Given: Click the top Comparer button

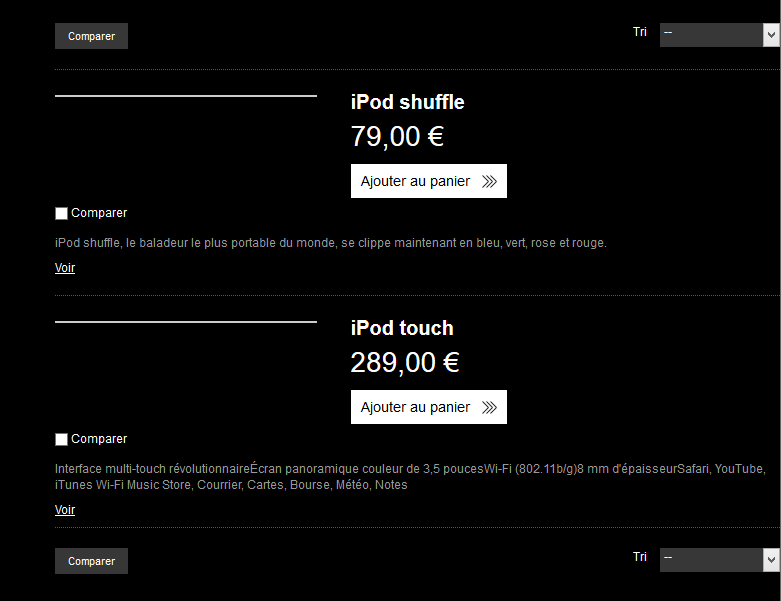Looking at the screenshot, I should click(91, 36).
